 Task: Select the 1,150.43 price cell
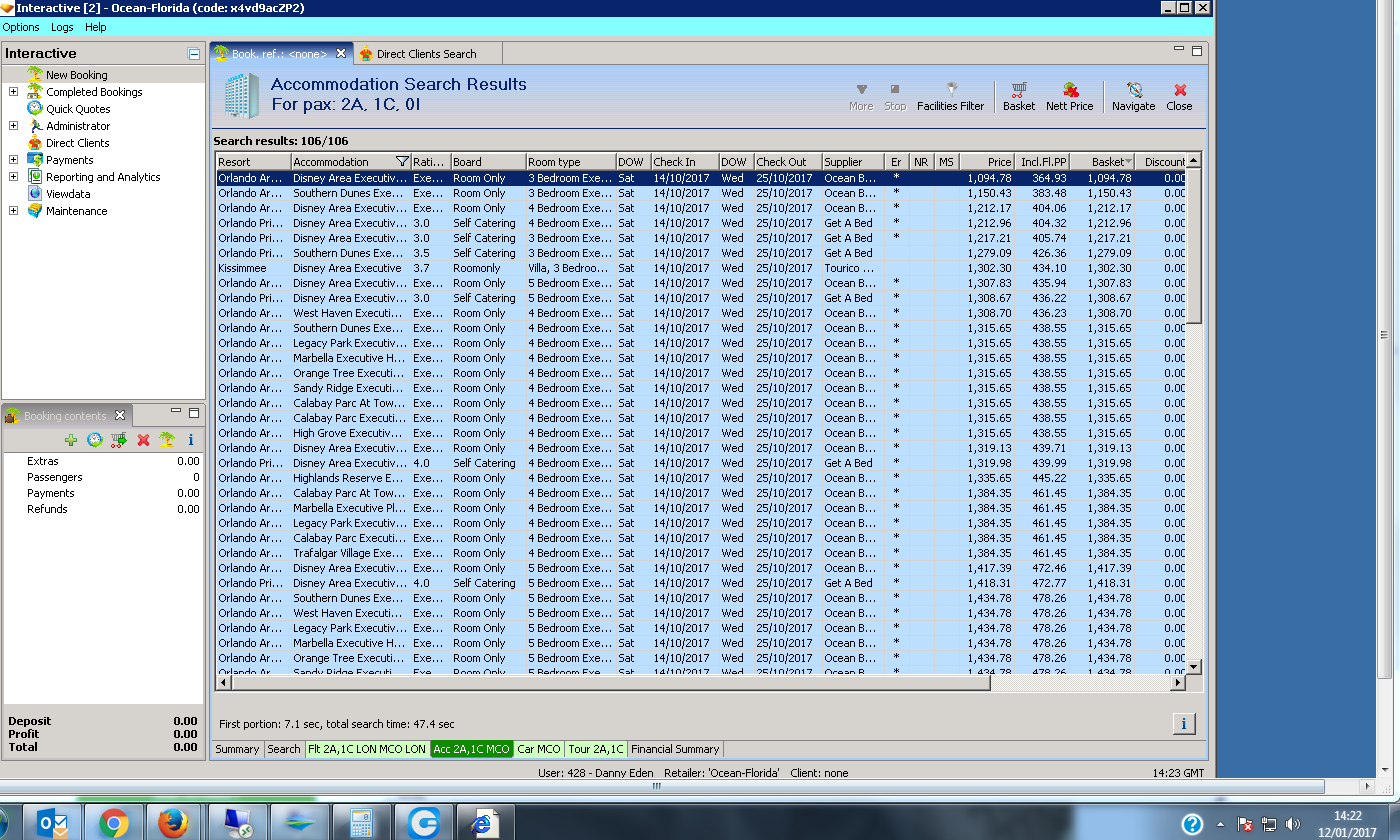(986, 193)
